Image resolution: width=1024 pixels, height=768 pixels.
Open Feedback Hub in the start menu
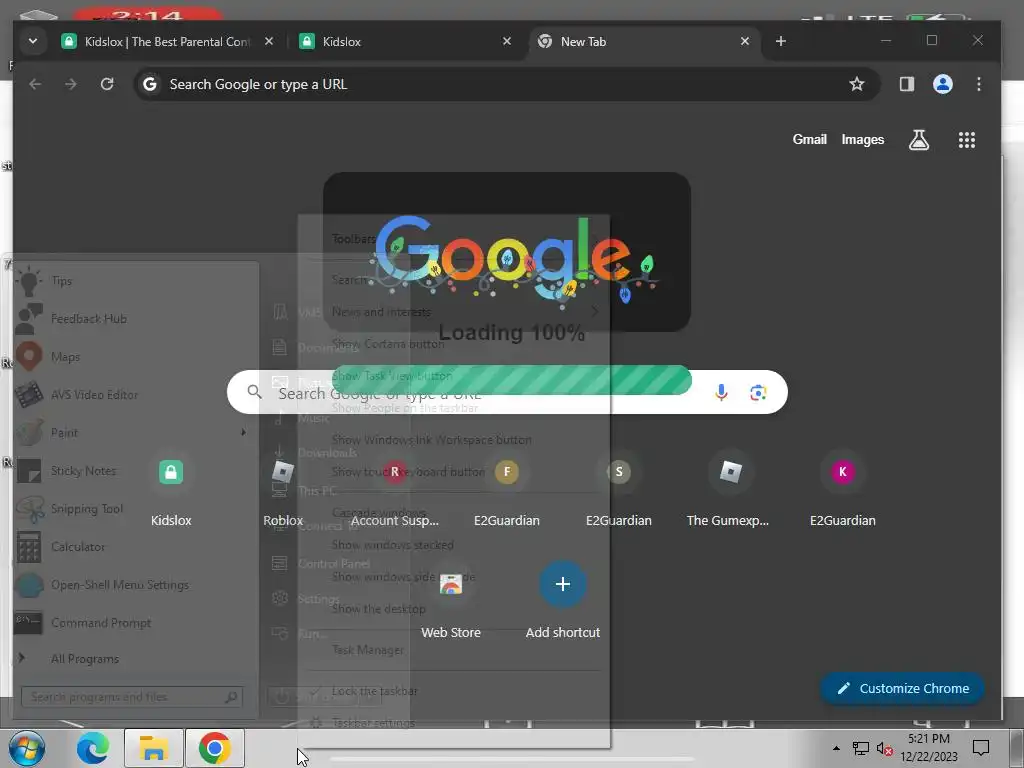point(135,319)
